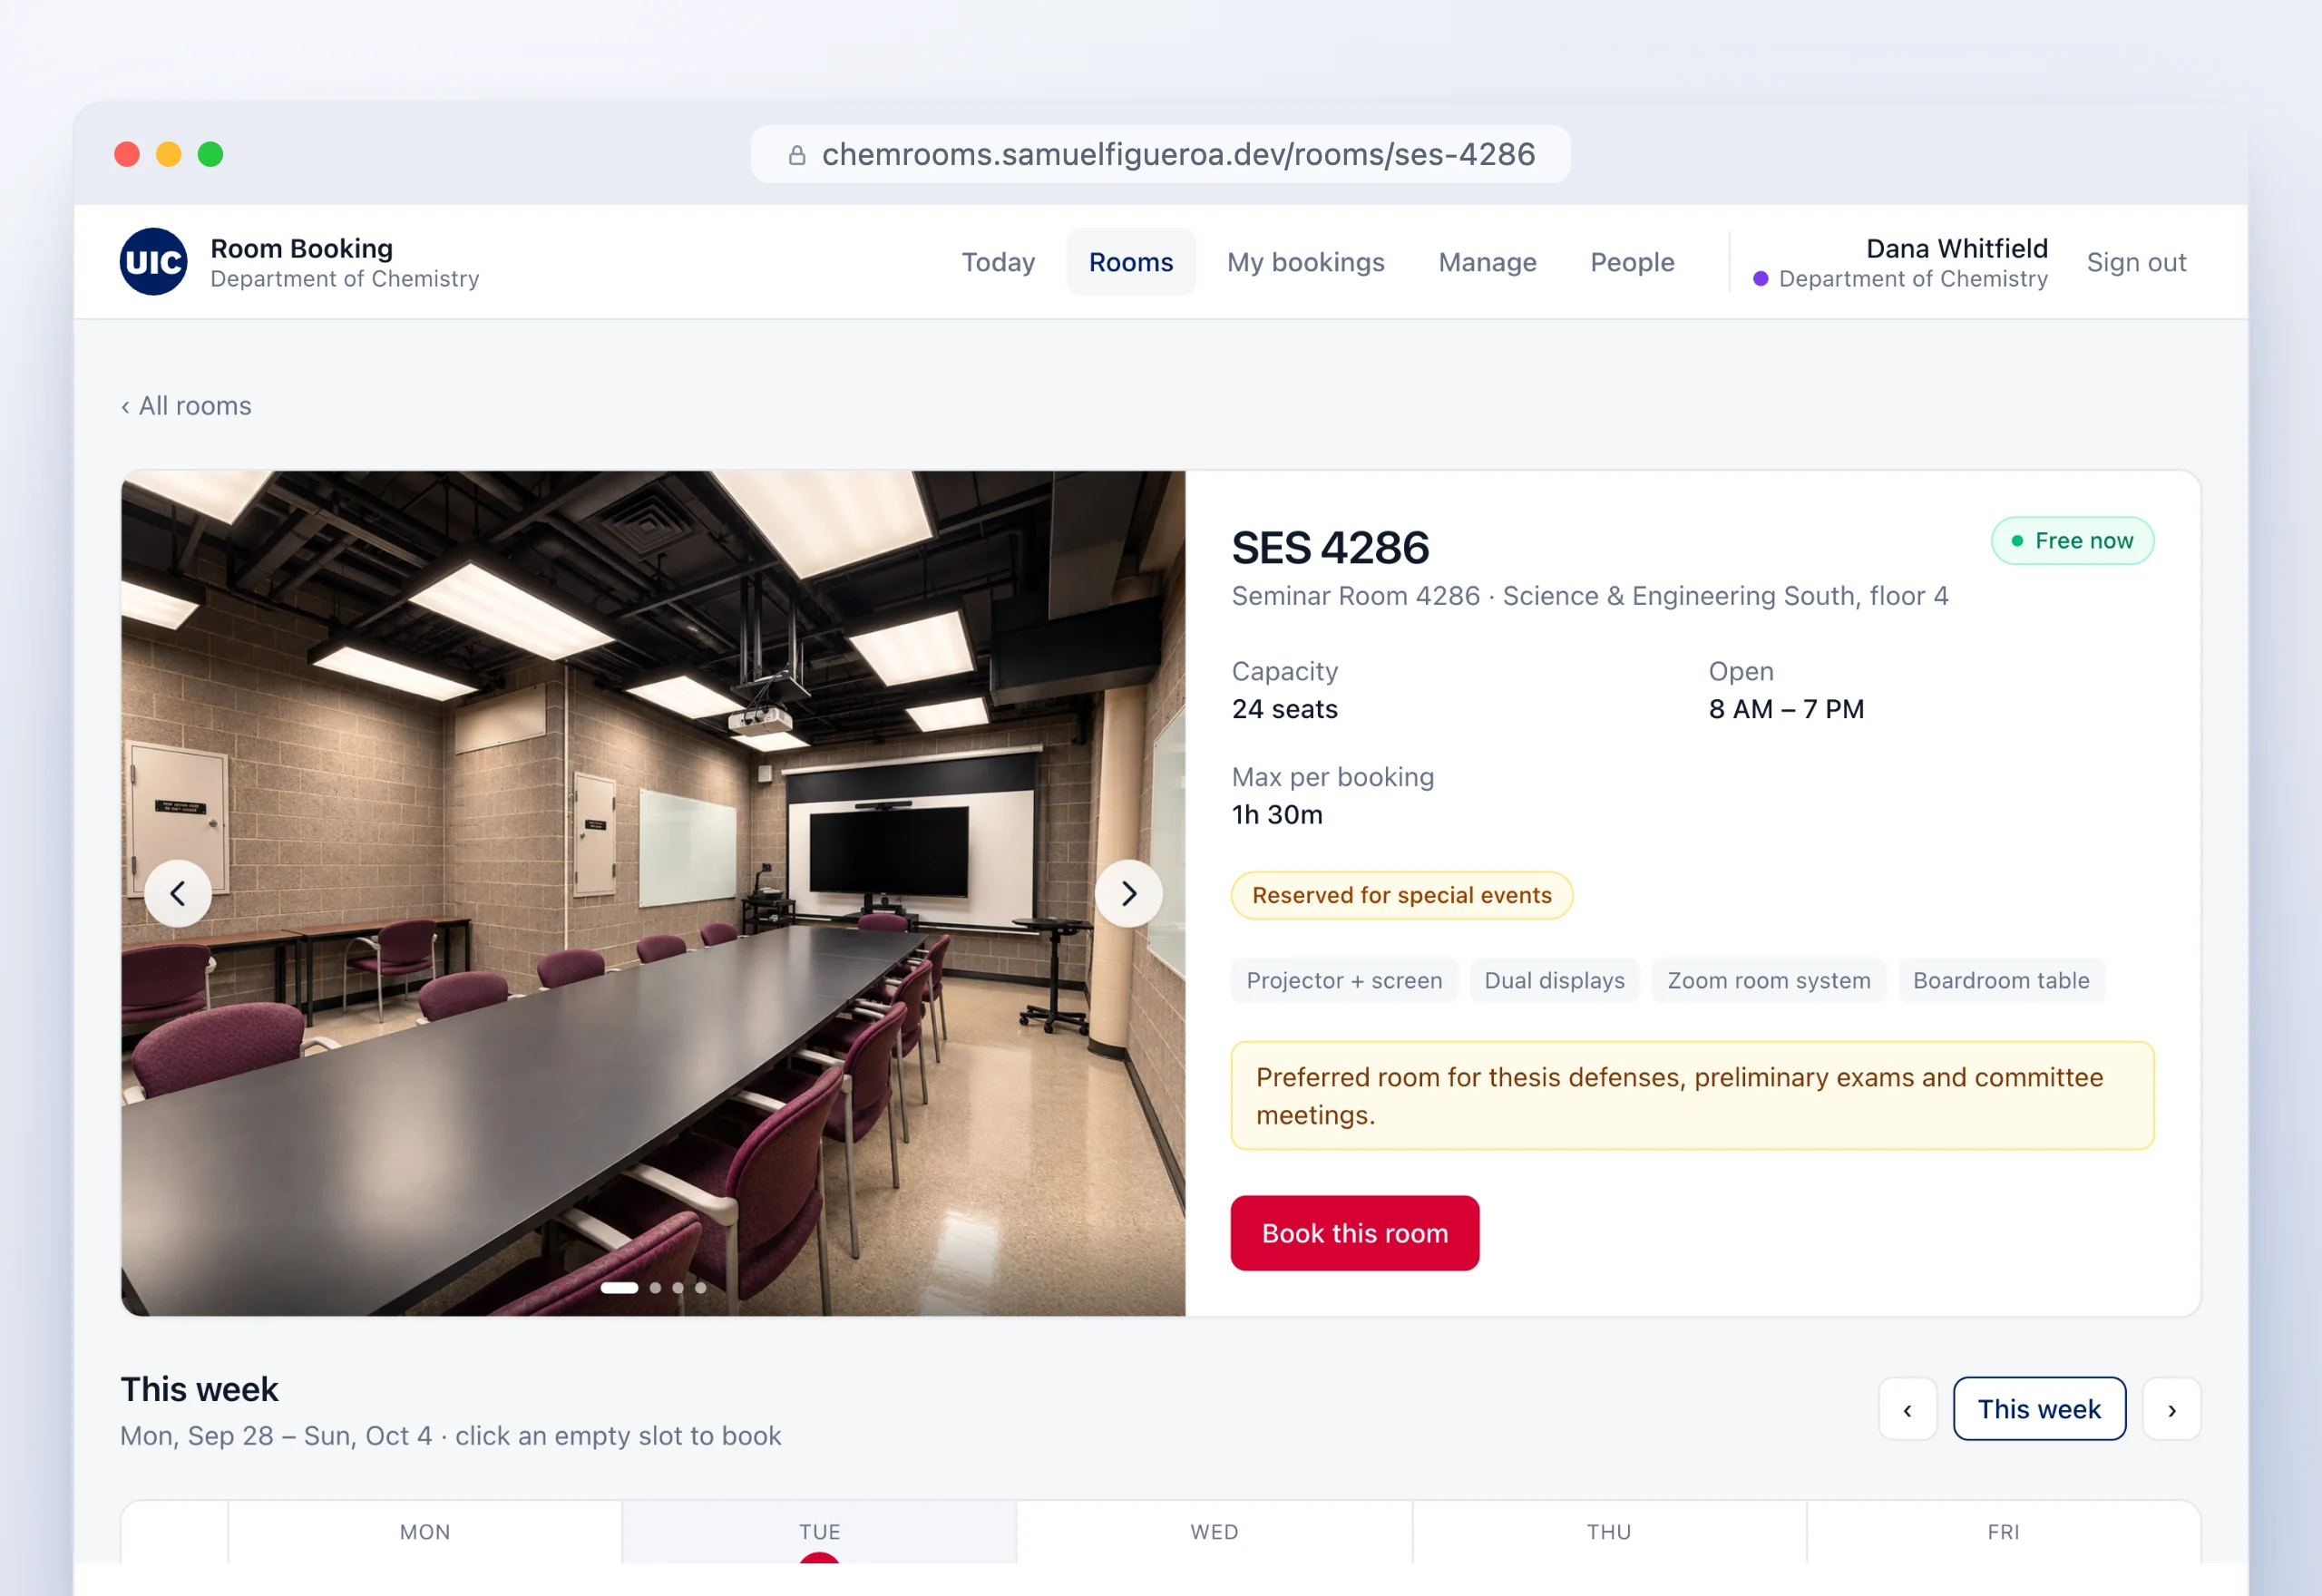Advance to the next room photo
The image size is (2322, 1596).
(1128, 893)
